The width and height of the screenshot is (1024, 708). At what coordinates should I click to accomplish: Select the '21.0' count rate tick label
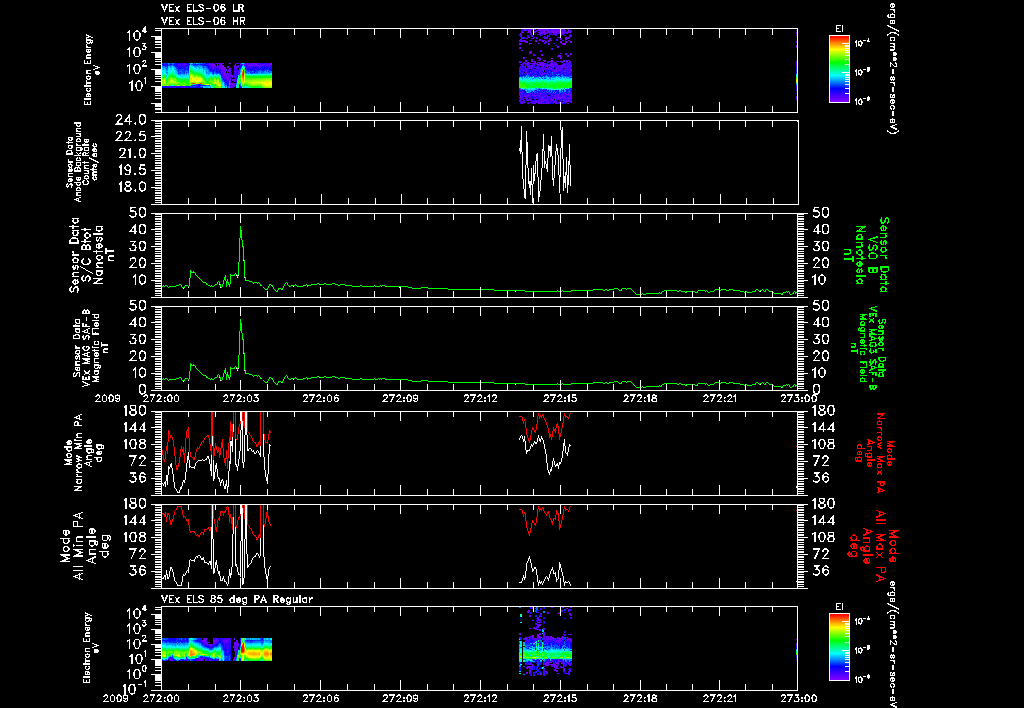[x=135, y=153]
